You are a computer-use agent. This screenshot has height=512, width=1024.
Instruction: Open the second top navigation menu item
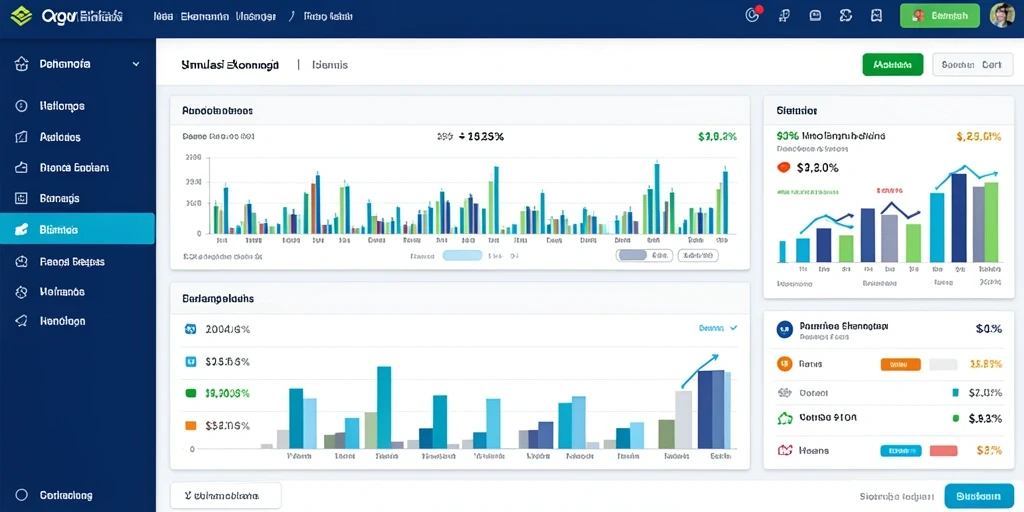(204, 16)
